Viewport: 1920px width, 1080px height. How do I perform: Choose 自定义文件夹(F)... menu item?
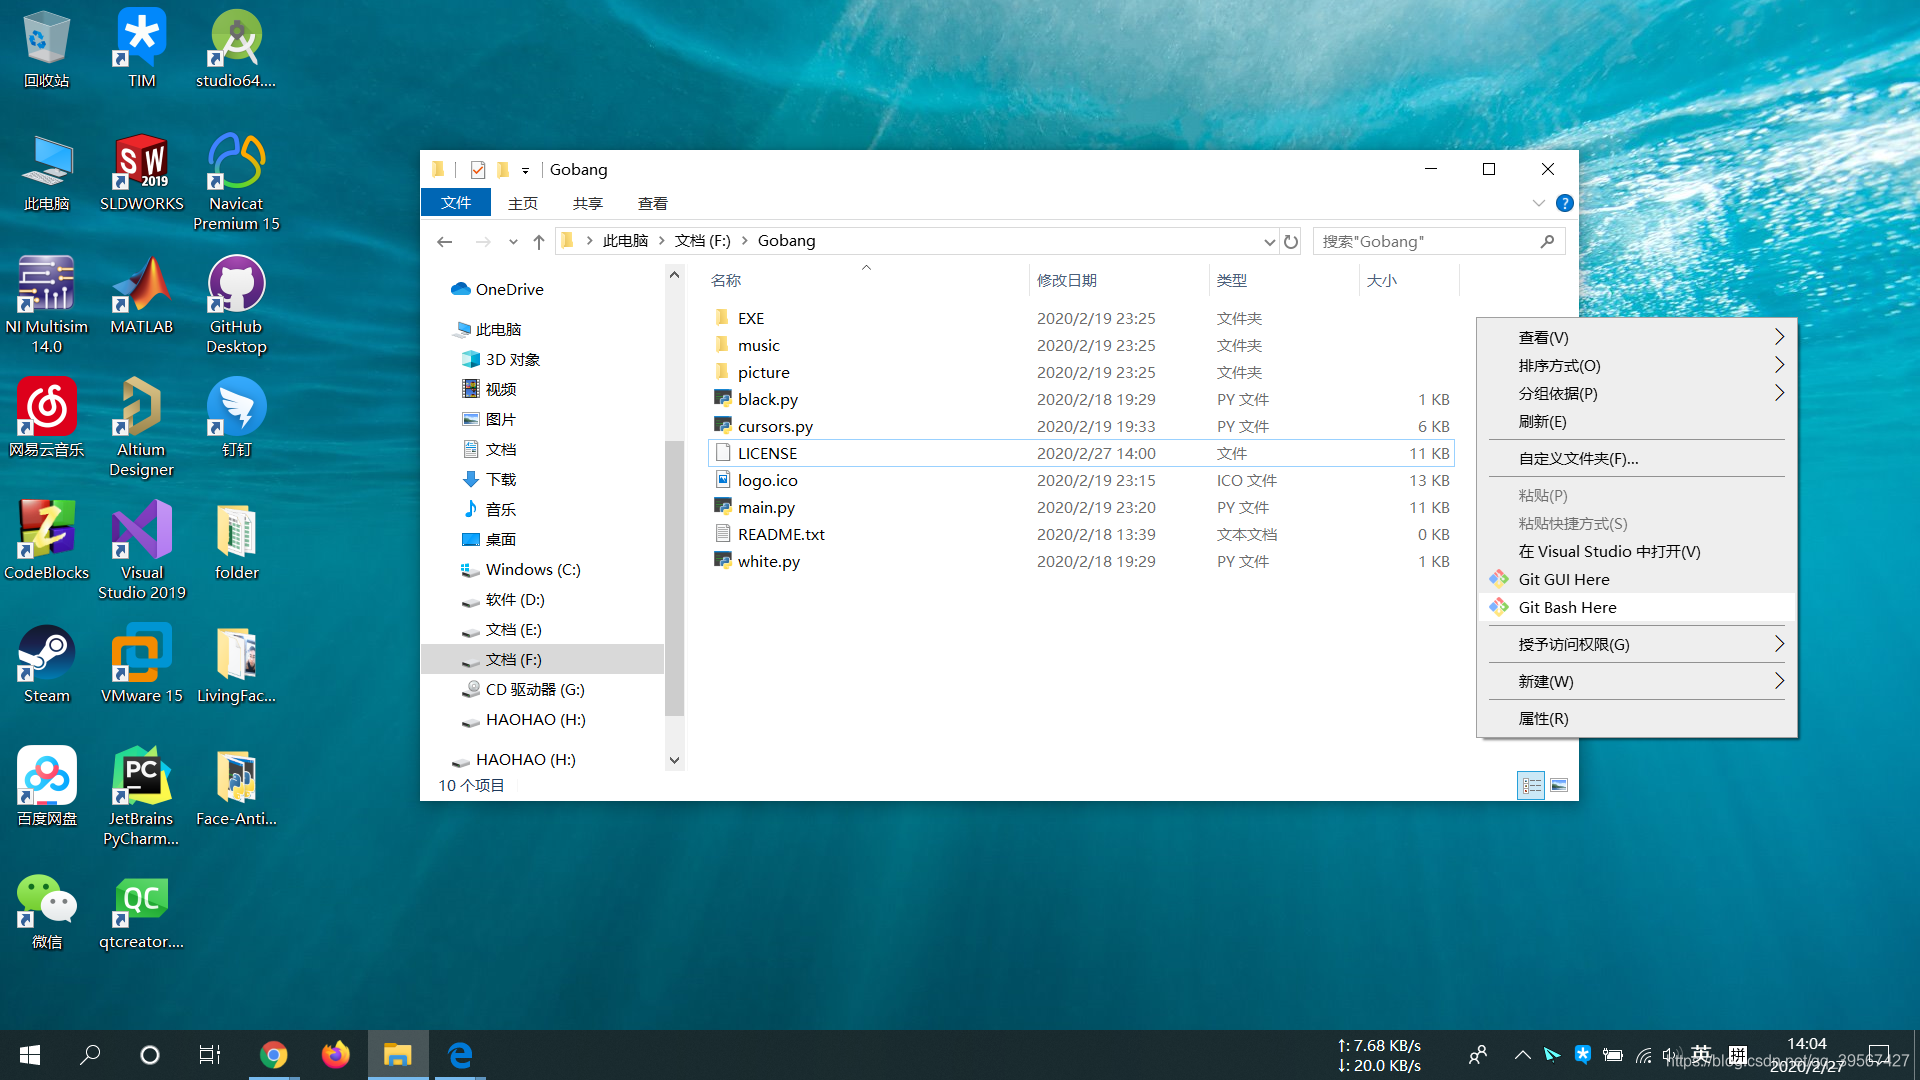(x=1637, y=458)
